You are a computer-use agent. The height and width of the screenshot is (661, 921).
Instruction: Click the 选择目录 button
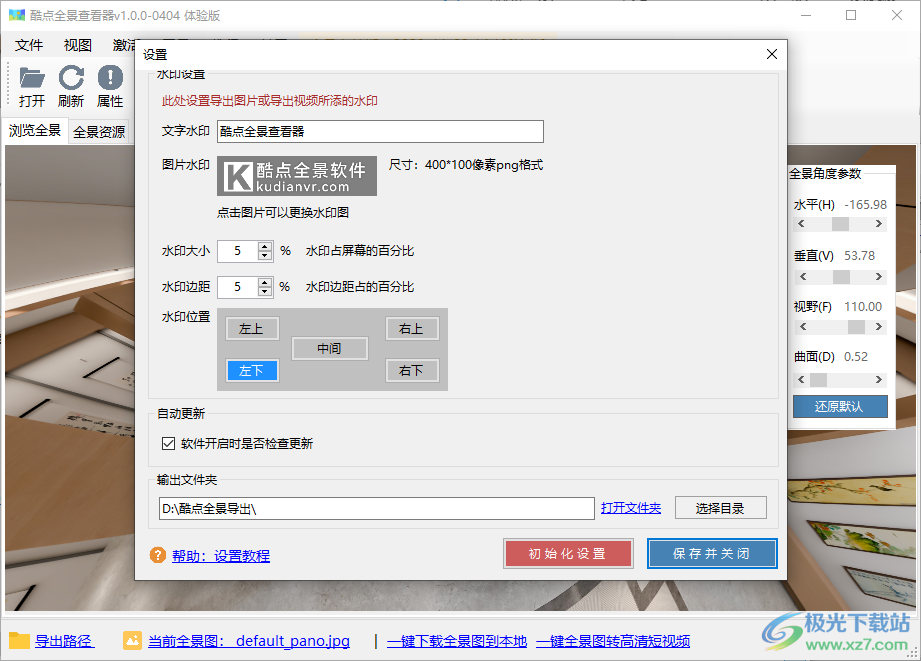(x=721, y=508)
